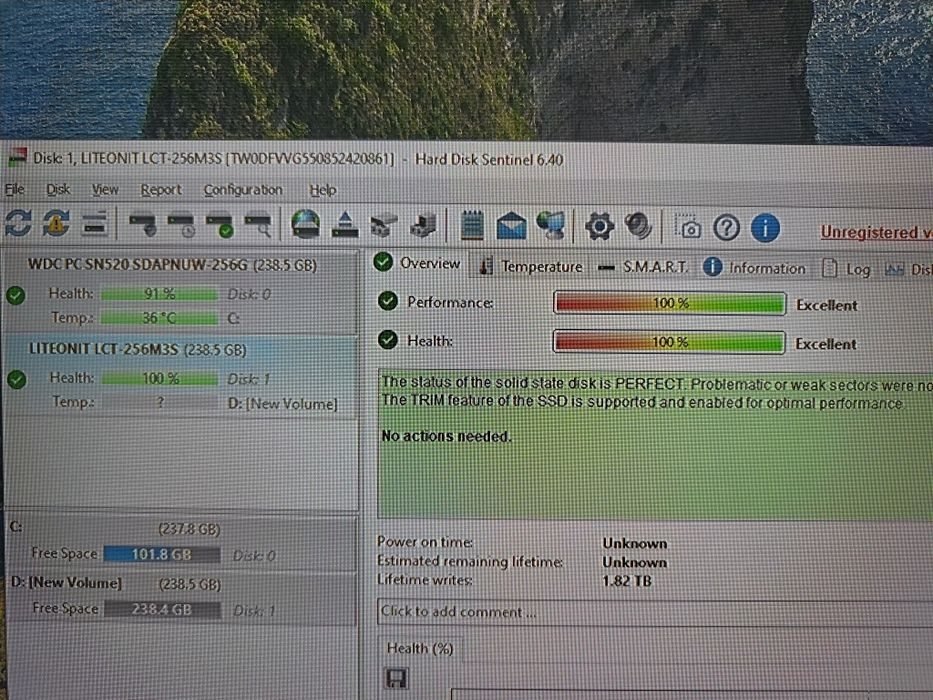Select the D: [New Volume] partition entry
The image size is (933, 700).
point(180,597)
